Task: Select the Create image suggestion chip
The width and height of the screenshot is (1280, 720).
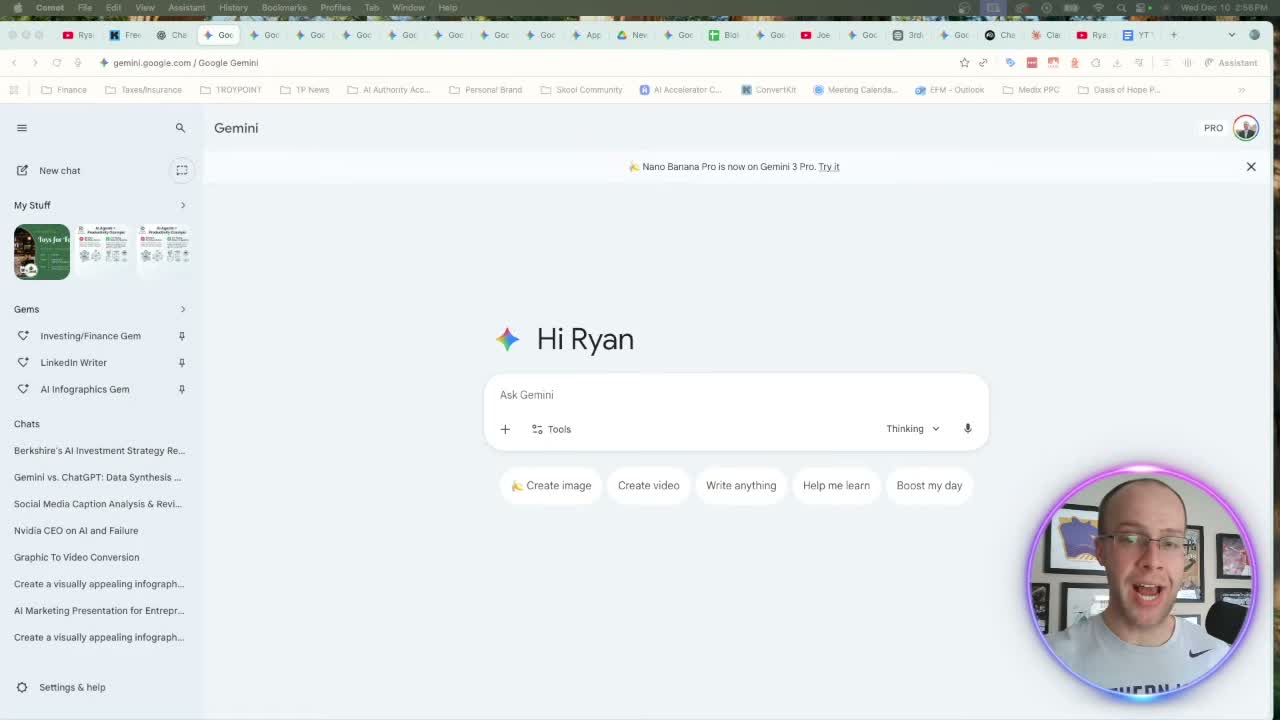Action: [551, 486]
